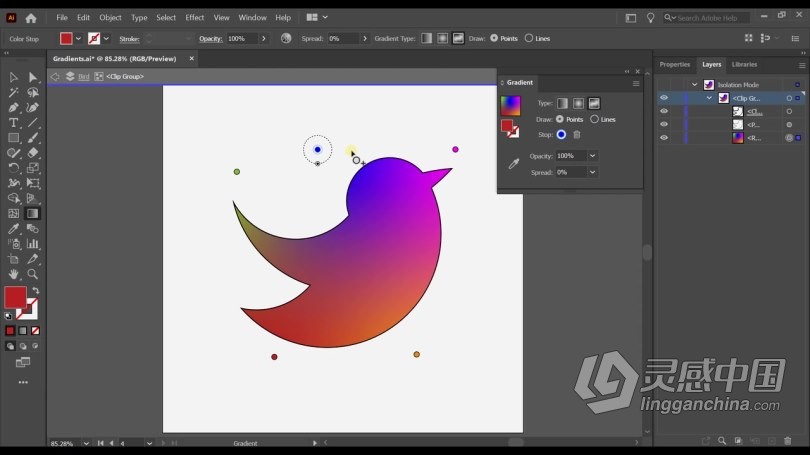This screenshot has width=810, height=455.
Task: Open the Effect menu
Action: pos(195,18)
